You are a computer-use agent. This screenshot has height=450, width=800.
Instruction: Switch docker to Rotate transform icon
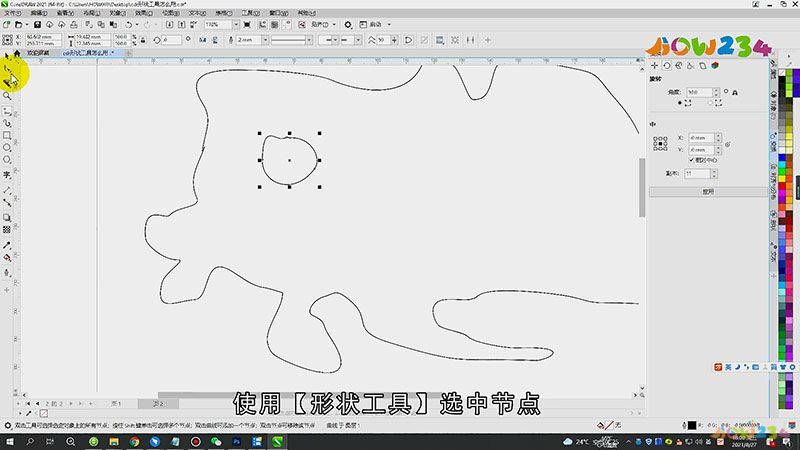[667, 65]
